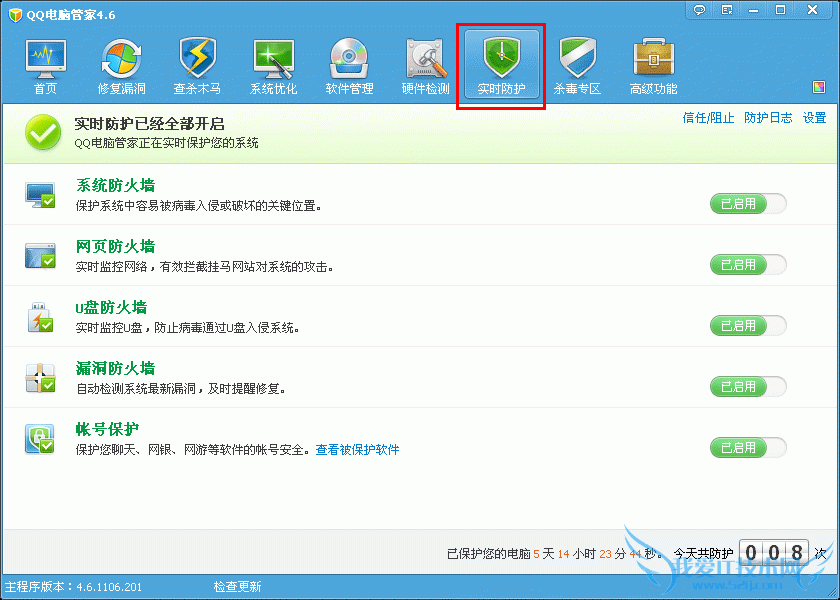The image size is (840, 600).
Task: Open 设置 settings link
Action: (x=814, y=118)
